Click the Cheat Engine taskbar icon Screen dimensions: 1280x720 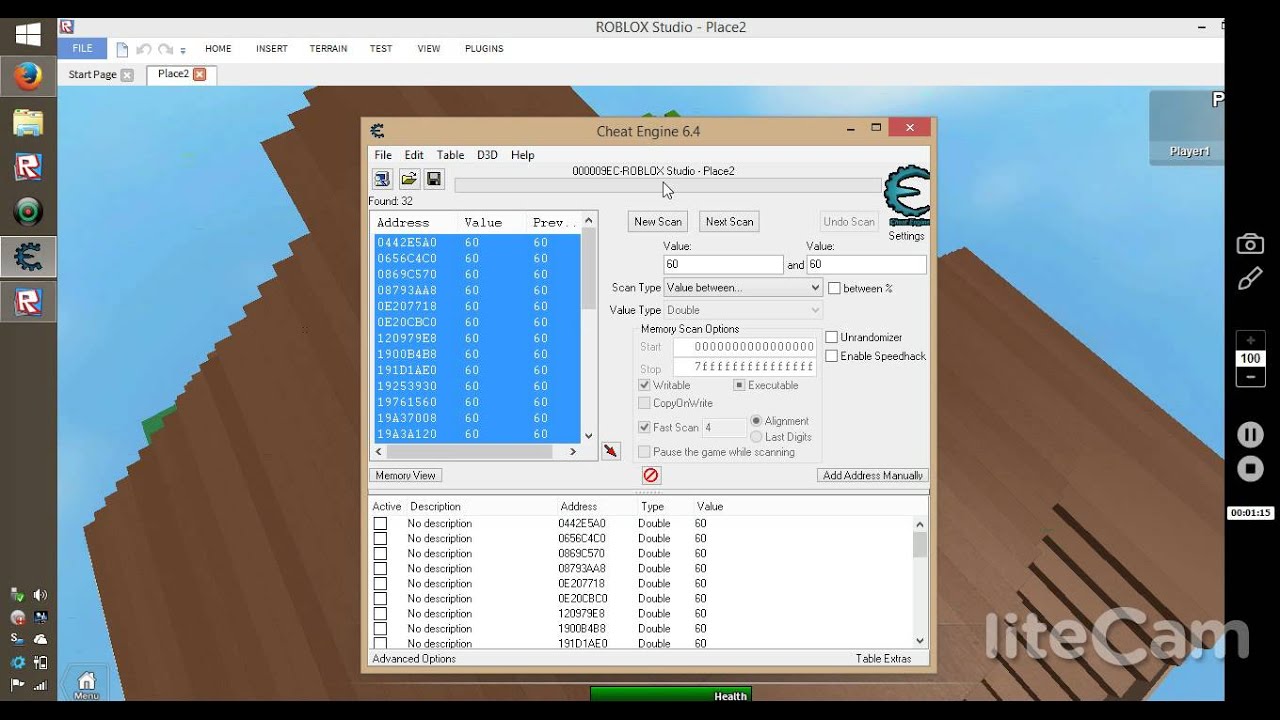pyautogui.click(x=28, y=257)
